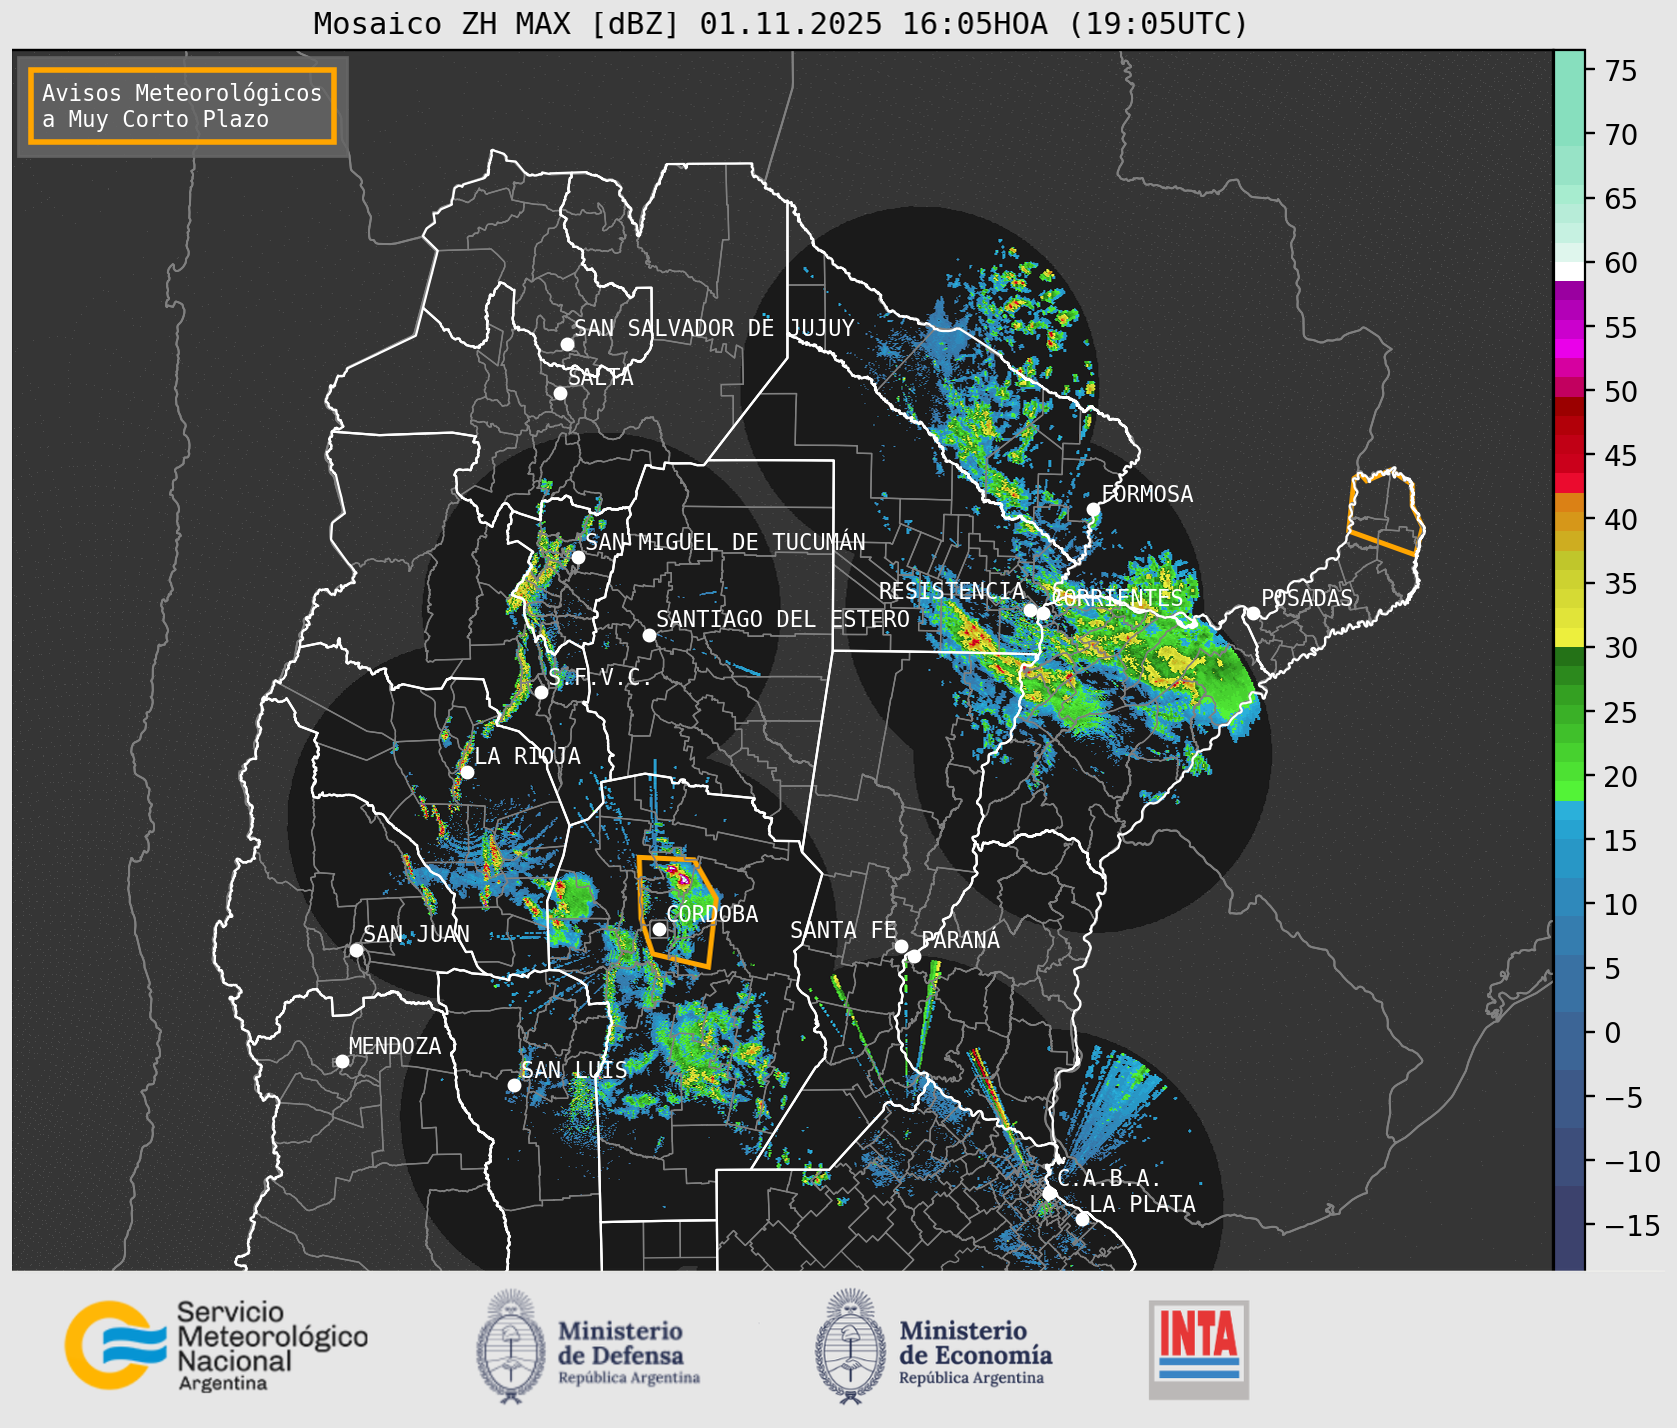This screenshot has height=1428, width=1677.
Task: Click the white dot marking S.F.V.C.
Action: 541,692
